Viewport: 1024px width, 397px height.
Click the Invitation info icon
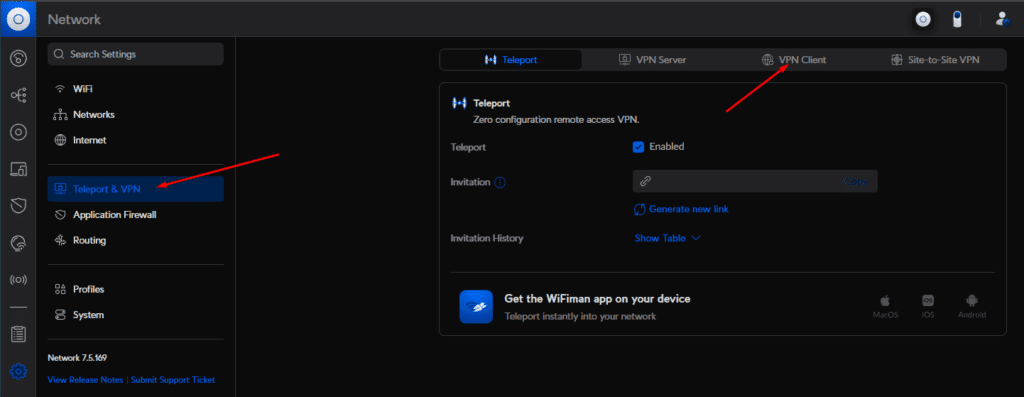click(x=500, y=182)
